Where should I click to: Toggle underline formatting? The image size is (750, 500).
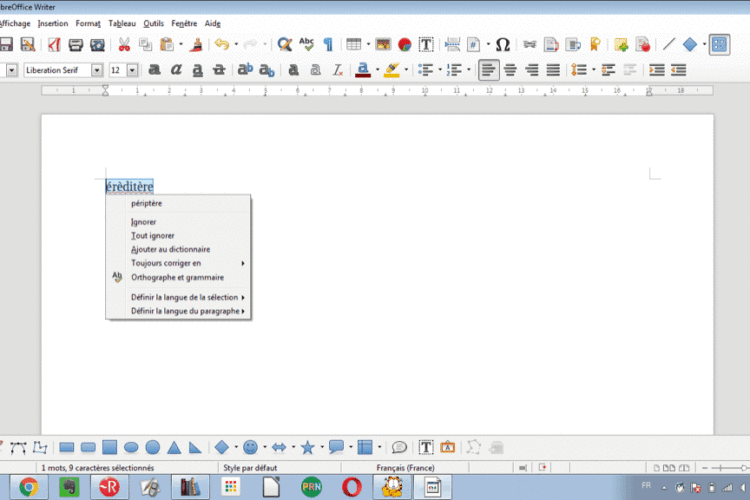[x=197, y=70]
